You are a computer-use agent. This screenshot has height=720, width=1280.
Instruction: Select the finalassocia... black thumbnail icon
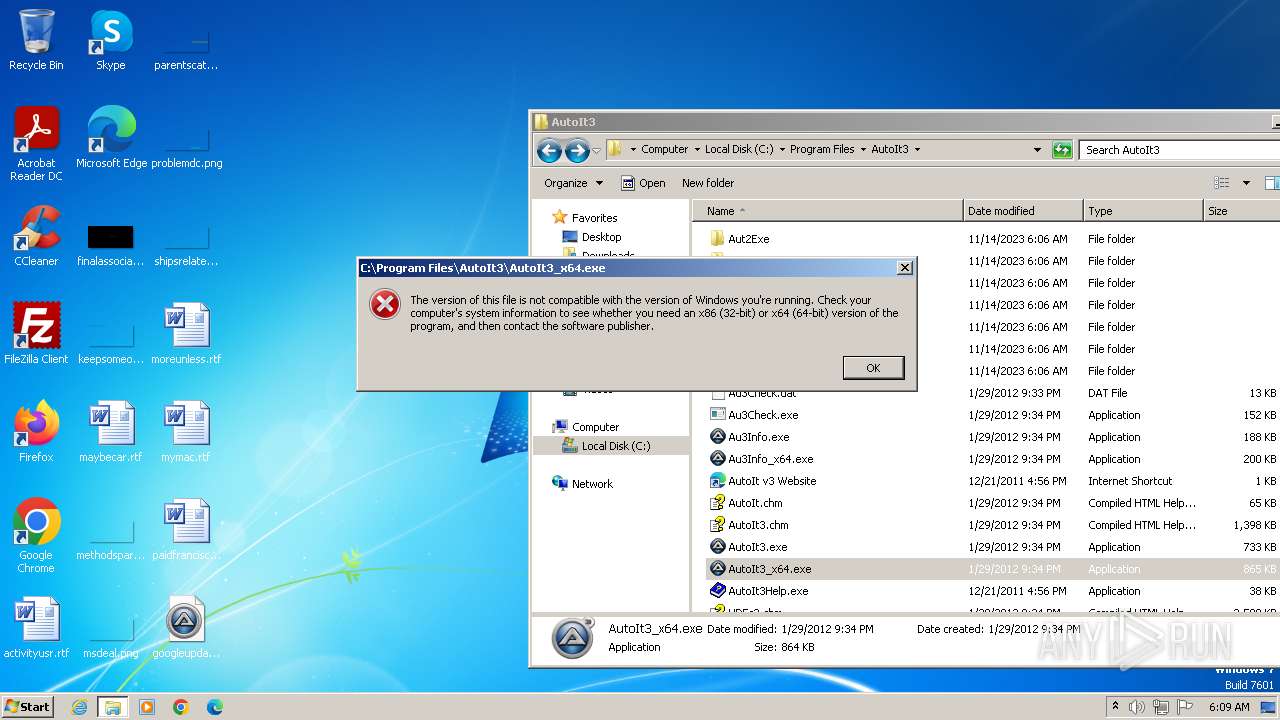(111, 246)
